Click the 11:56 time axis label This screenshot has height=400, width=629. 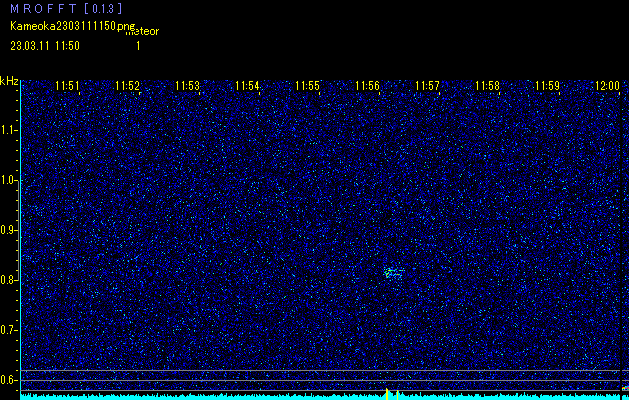(367, 86)
